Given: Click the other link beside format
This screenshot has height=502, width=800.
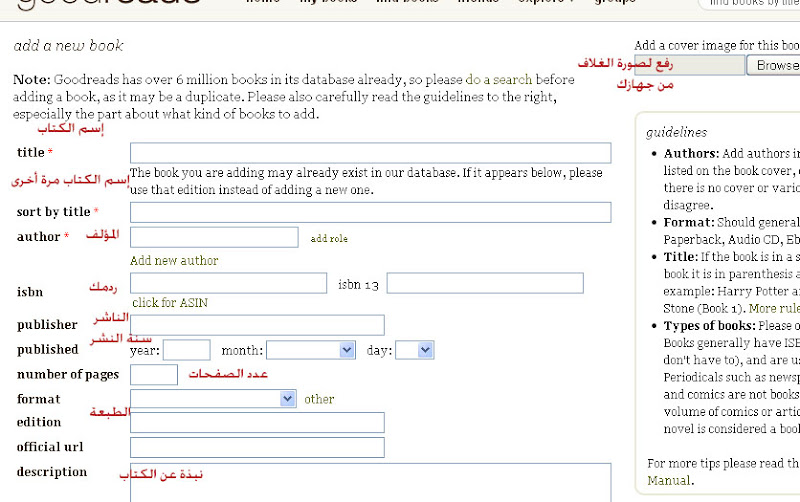Looking at the screenshot, I should point(319,399).
